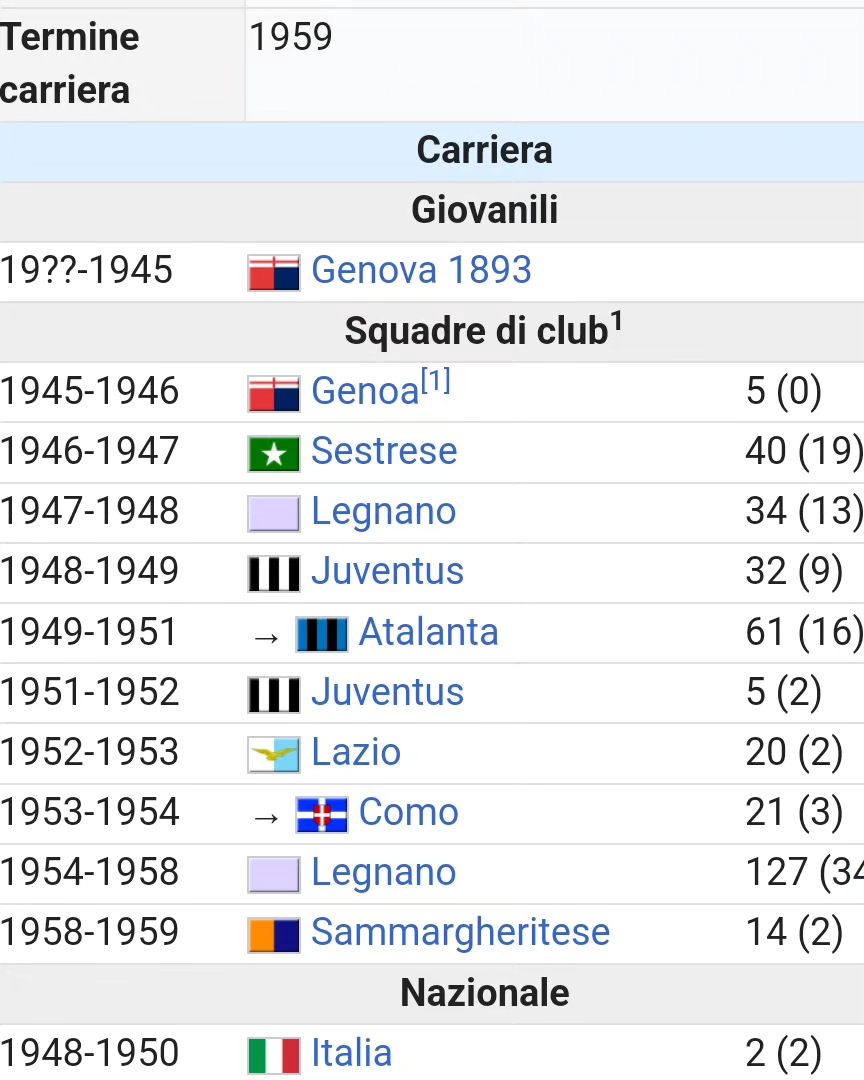This screenshot has width=864, height=1080.
Task: Click the lilac Legnano flag icon for 1947-1948
Action: point(274,514)
